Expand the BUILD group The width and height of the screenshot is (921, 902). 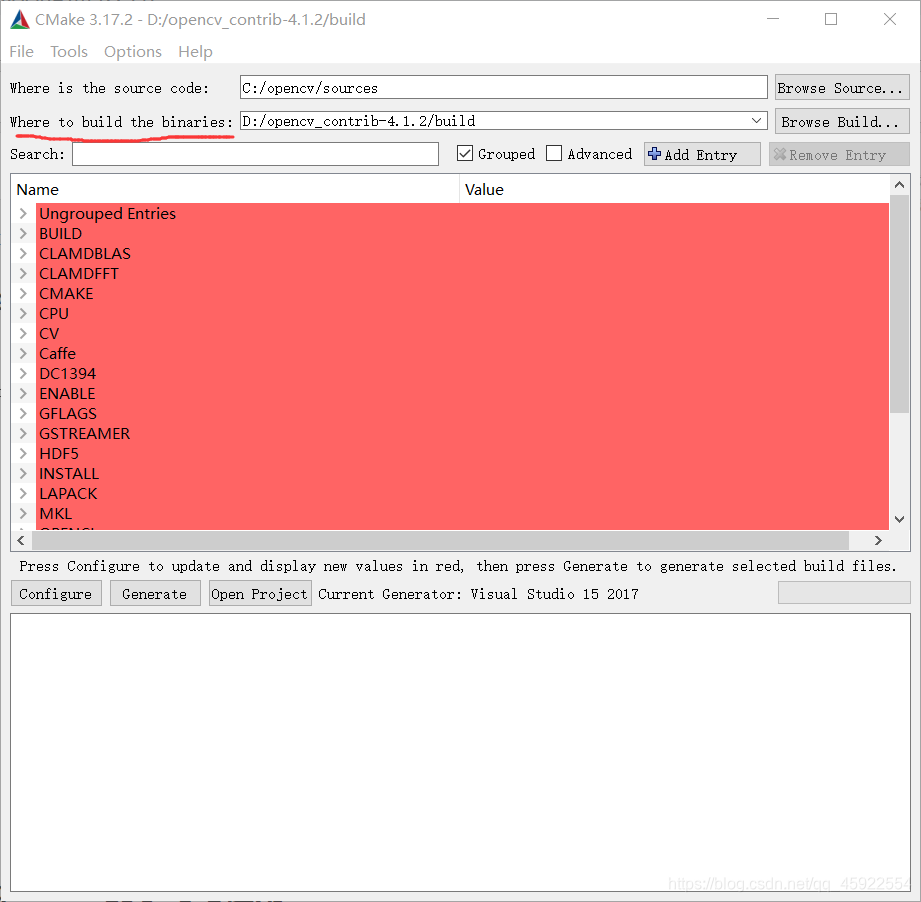(x=23, y=233)
